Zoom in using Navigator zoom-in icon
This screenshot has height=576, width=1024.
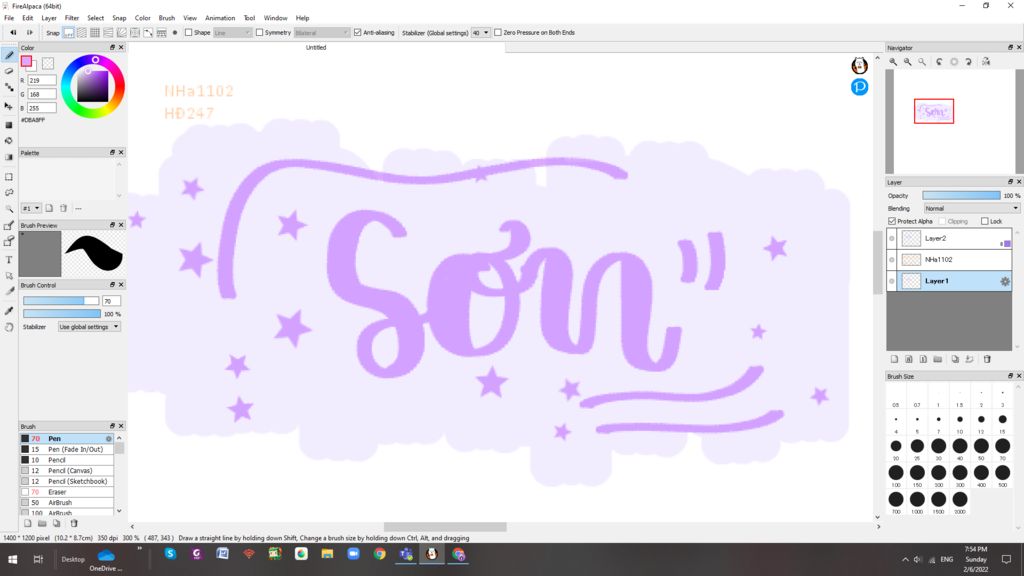point(893,61)
